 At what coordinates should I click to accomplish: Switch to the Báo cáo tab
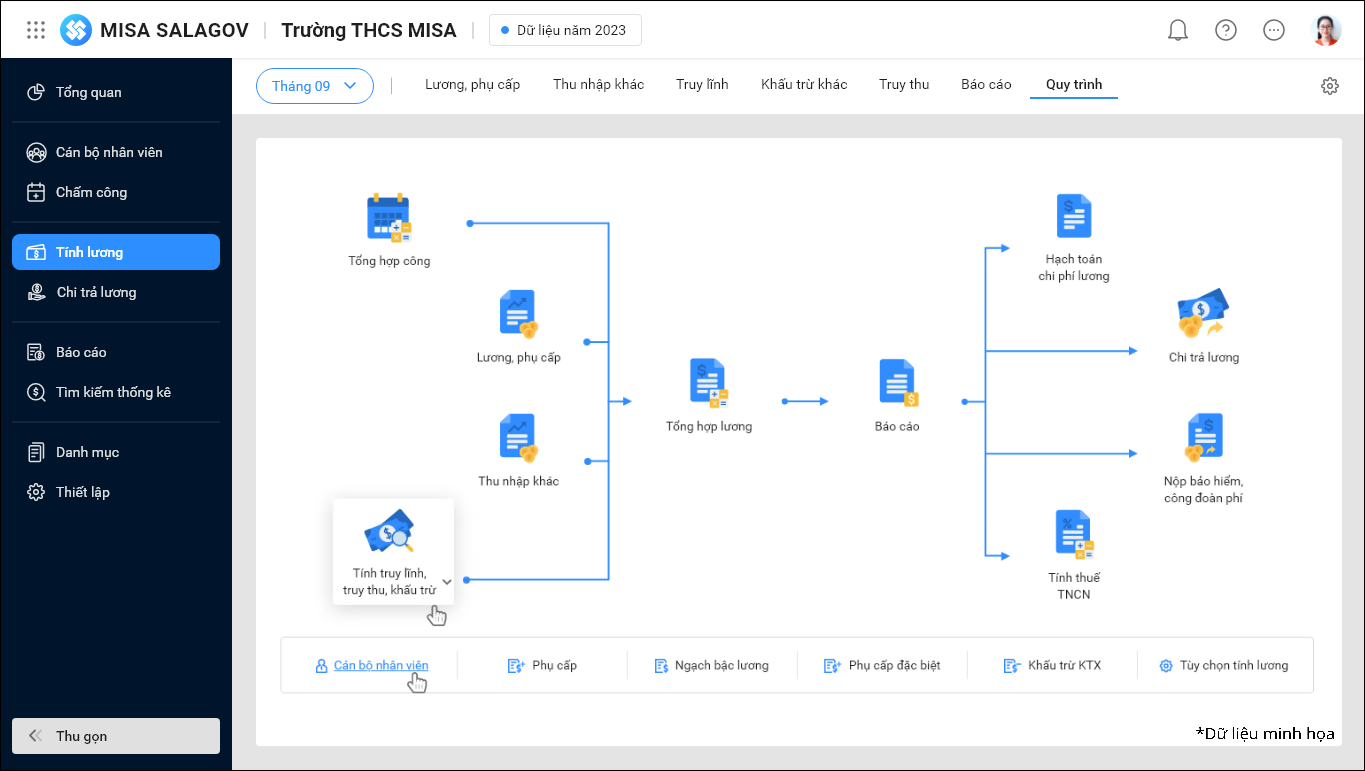pos(986,85)
